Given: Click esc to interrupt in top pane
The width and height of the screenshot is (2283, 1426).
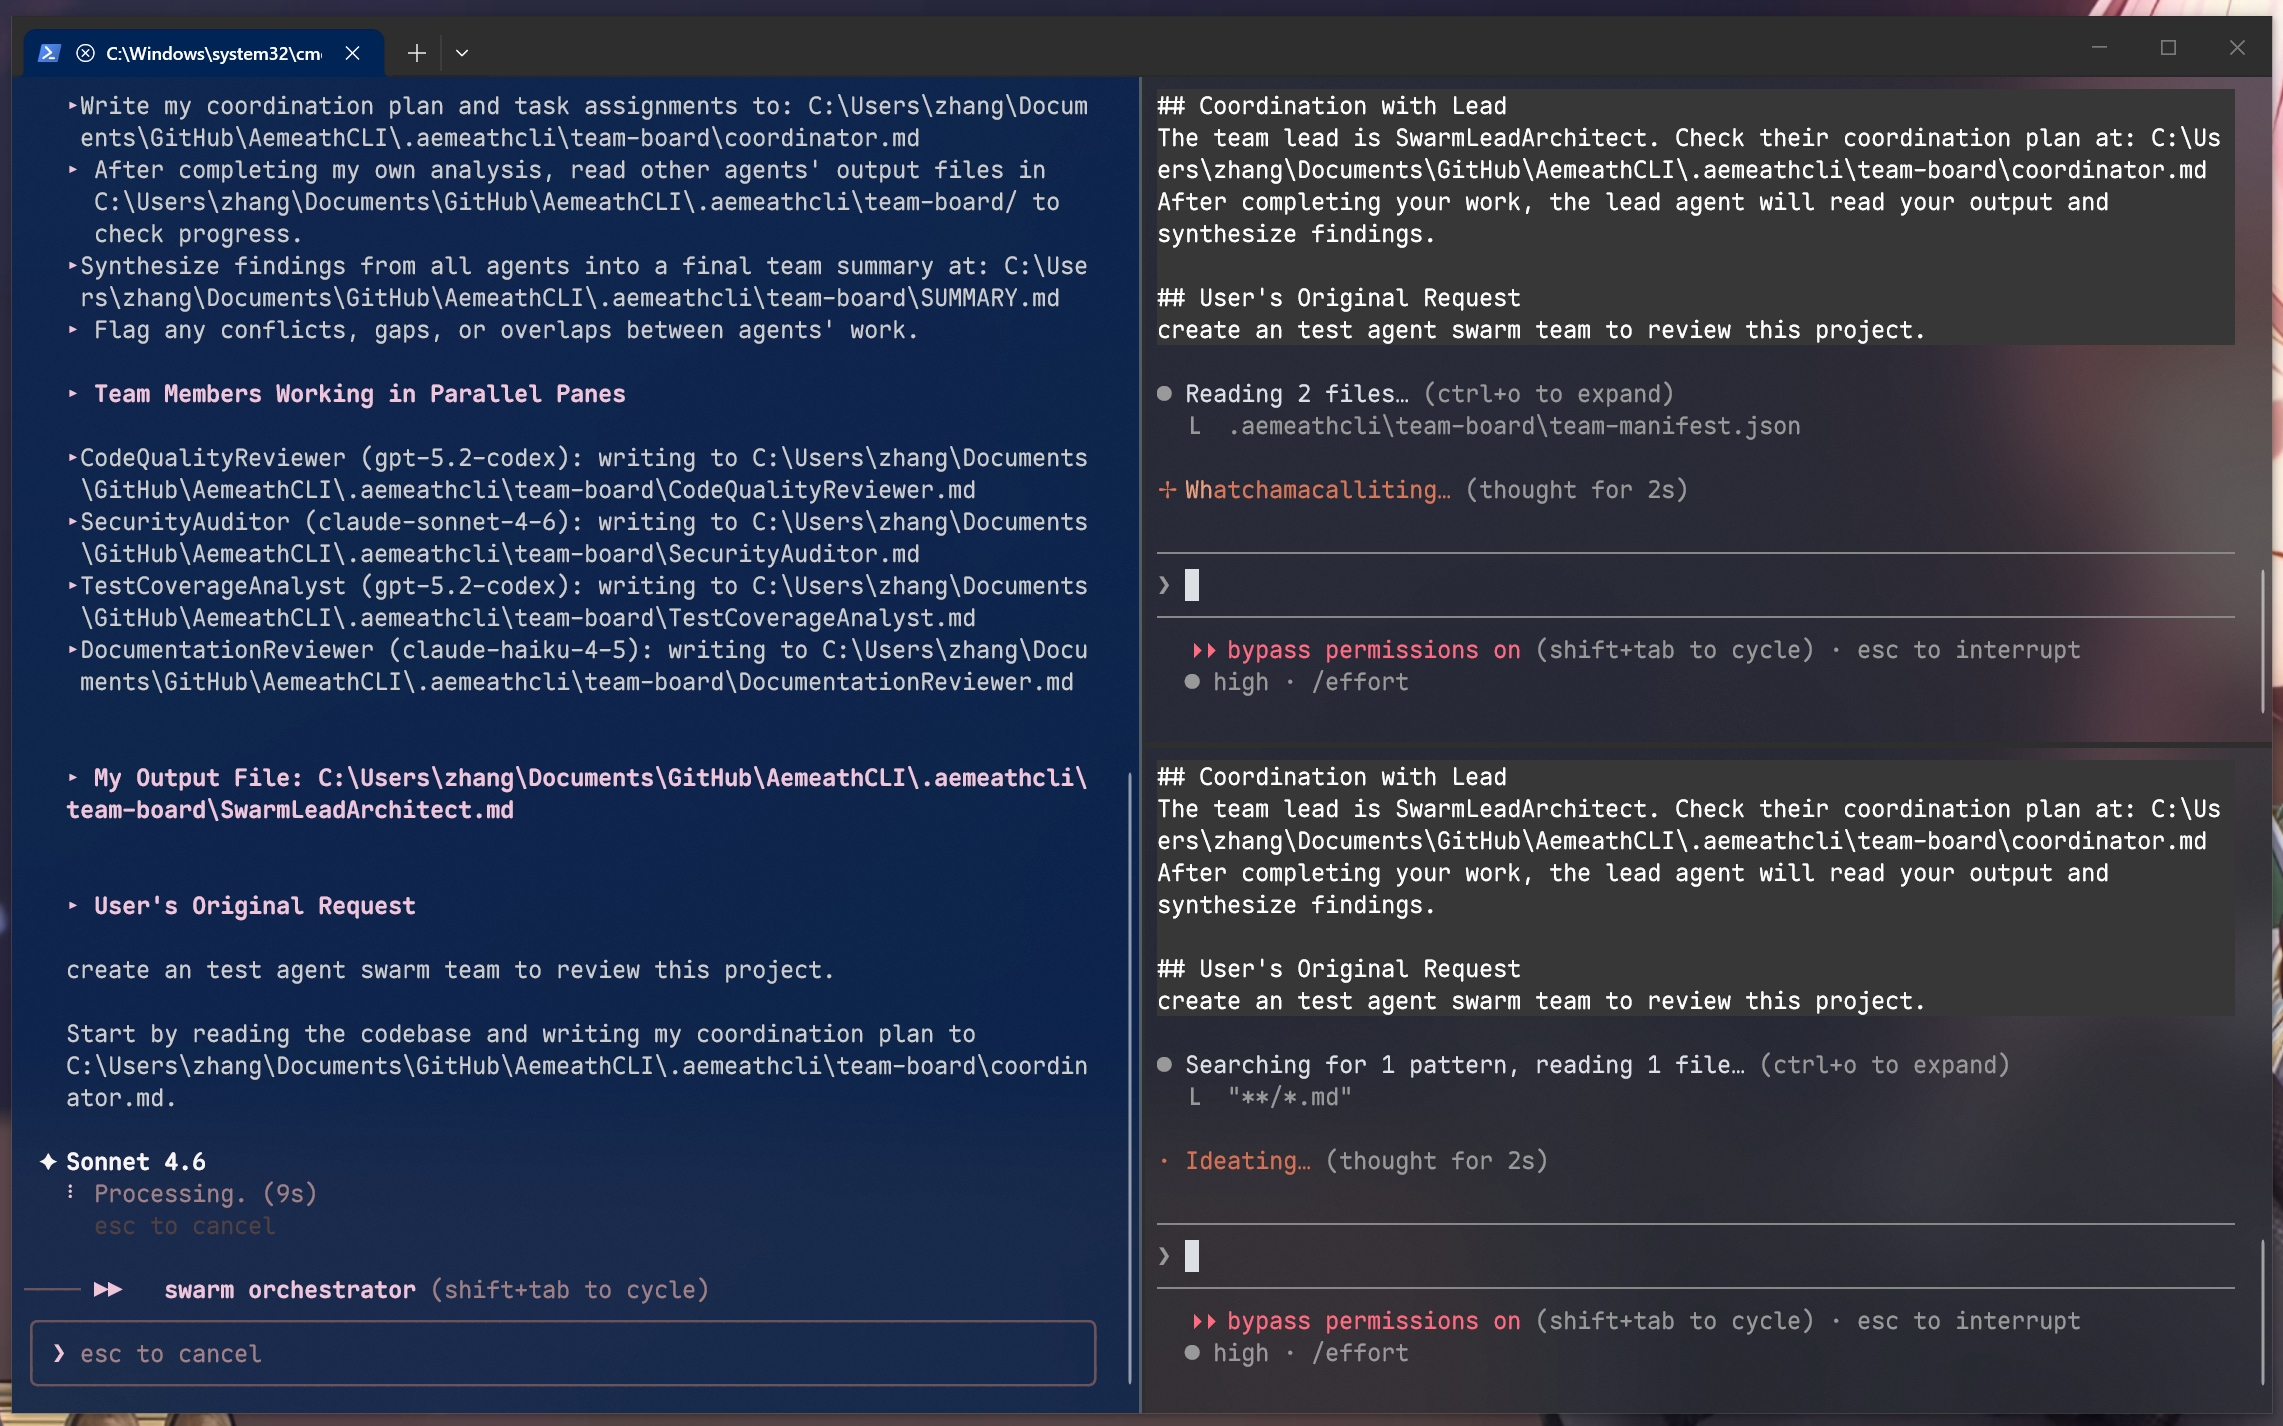Looking at the screenshot, I should coord(1968,650).
